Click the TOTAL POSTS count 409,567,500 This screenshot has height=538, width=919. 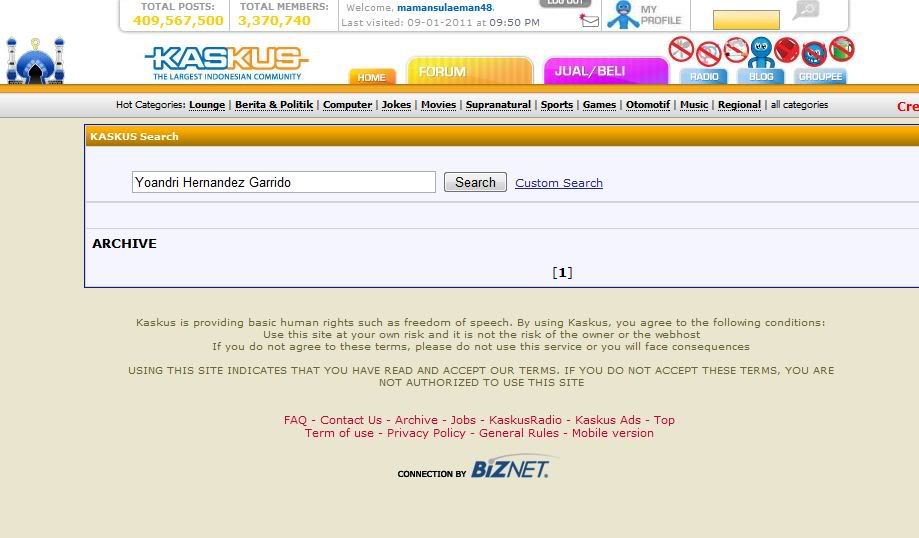(x=178, y=21)
